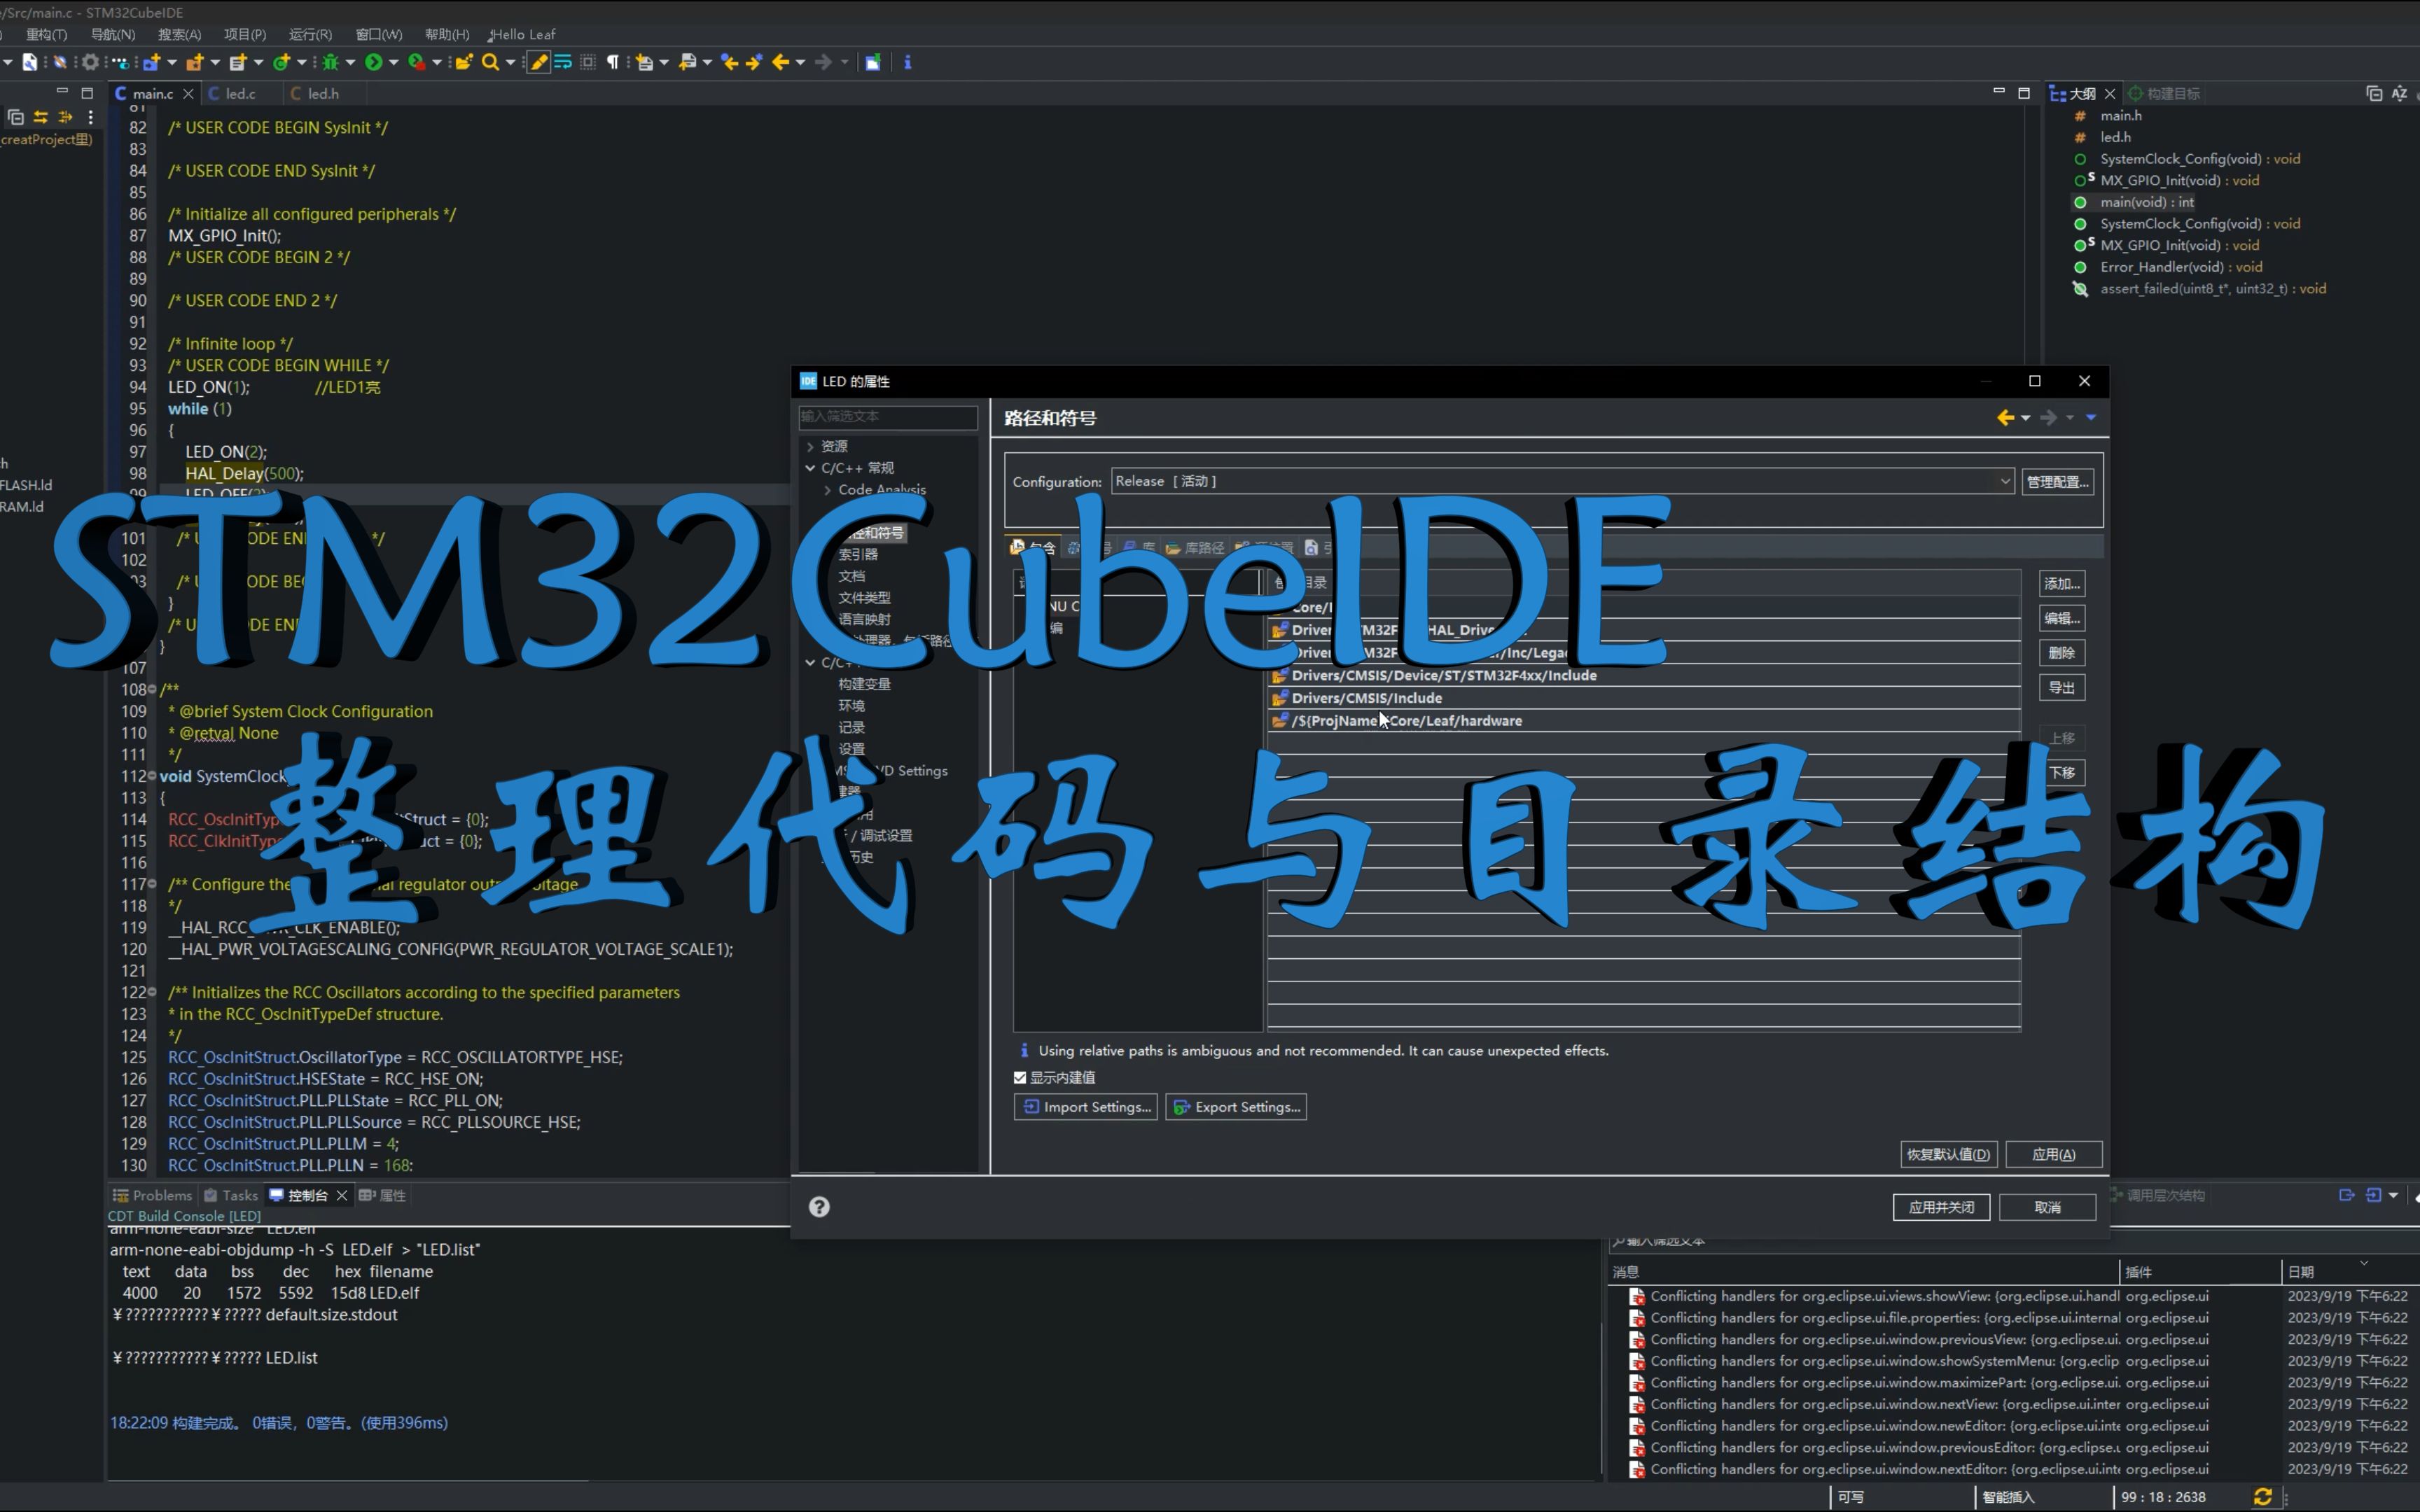Viewport: 2420px width, 1512px height.
Task: Collapse the C/C++ 常规 tree node
Action: coord(810,468)
